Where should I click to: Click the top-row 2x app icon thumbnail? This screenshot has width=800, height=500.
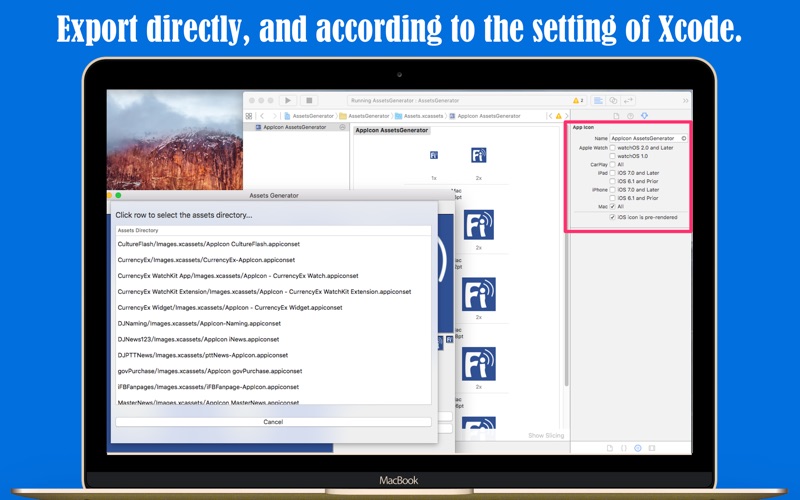tap(479, 155)
